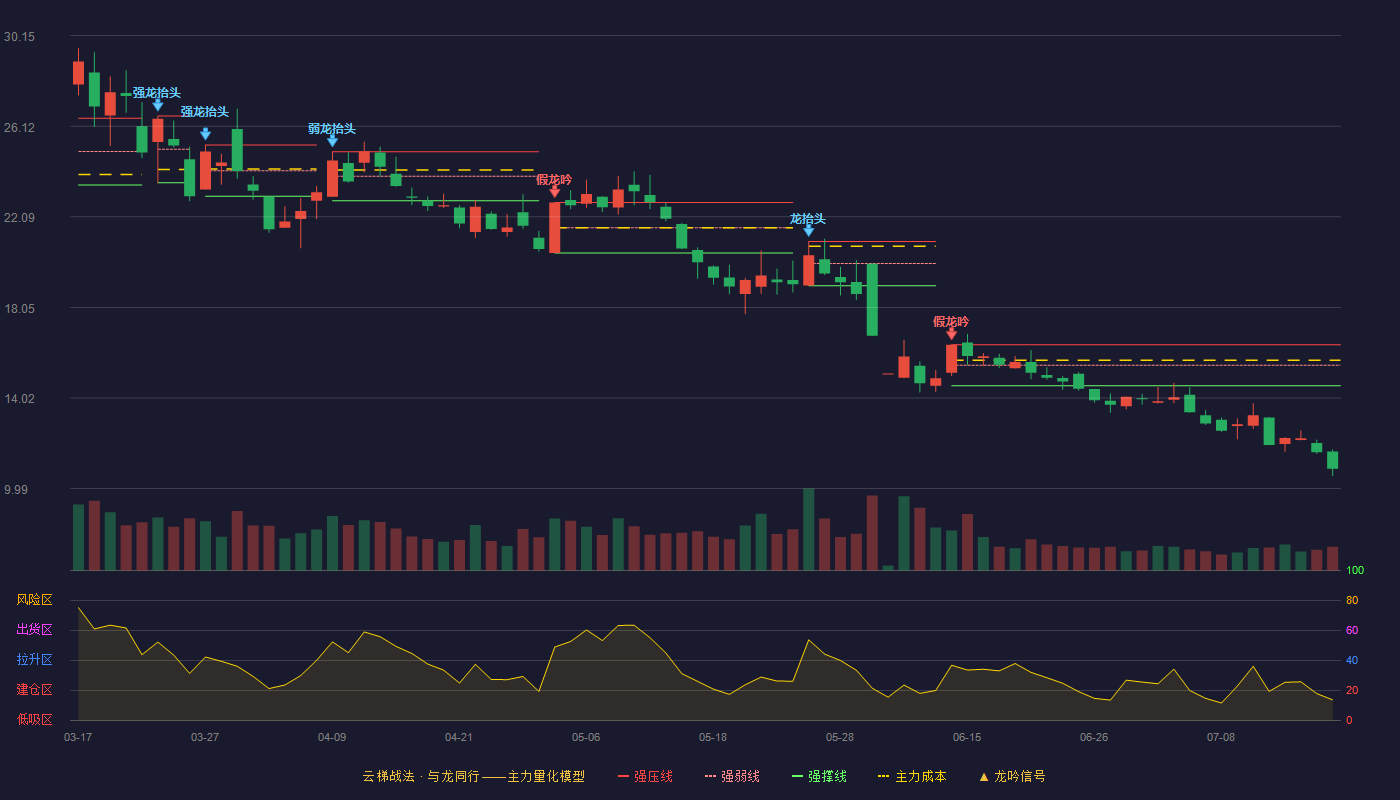The image size is (1400, 800).
Task: Click the 06-15 date axis label
Action: click(x=967, y=737)
